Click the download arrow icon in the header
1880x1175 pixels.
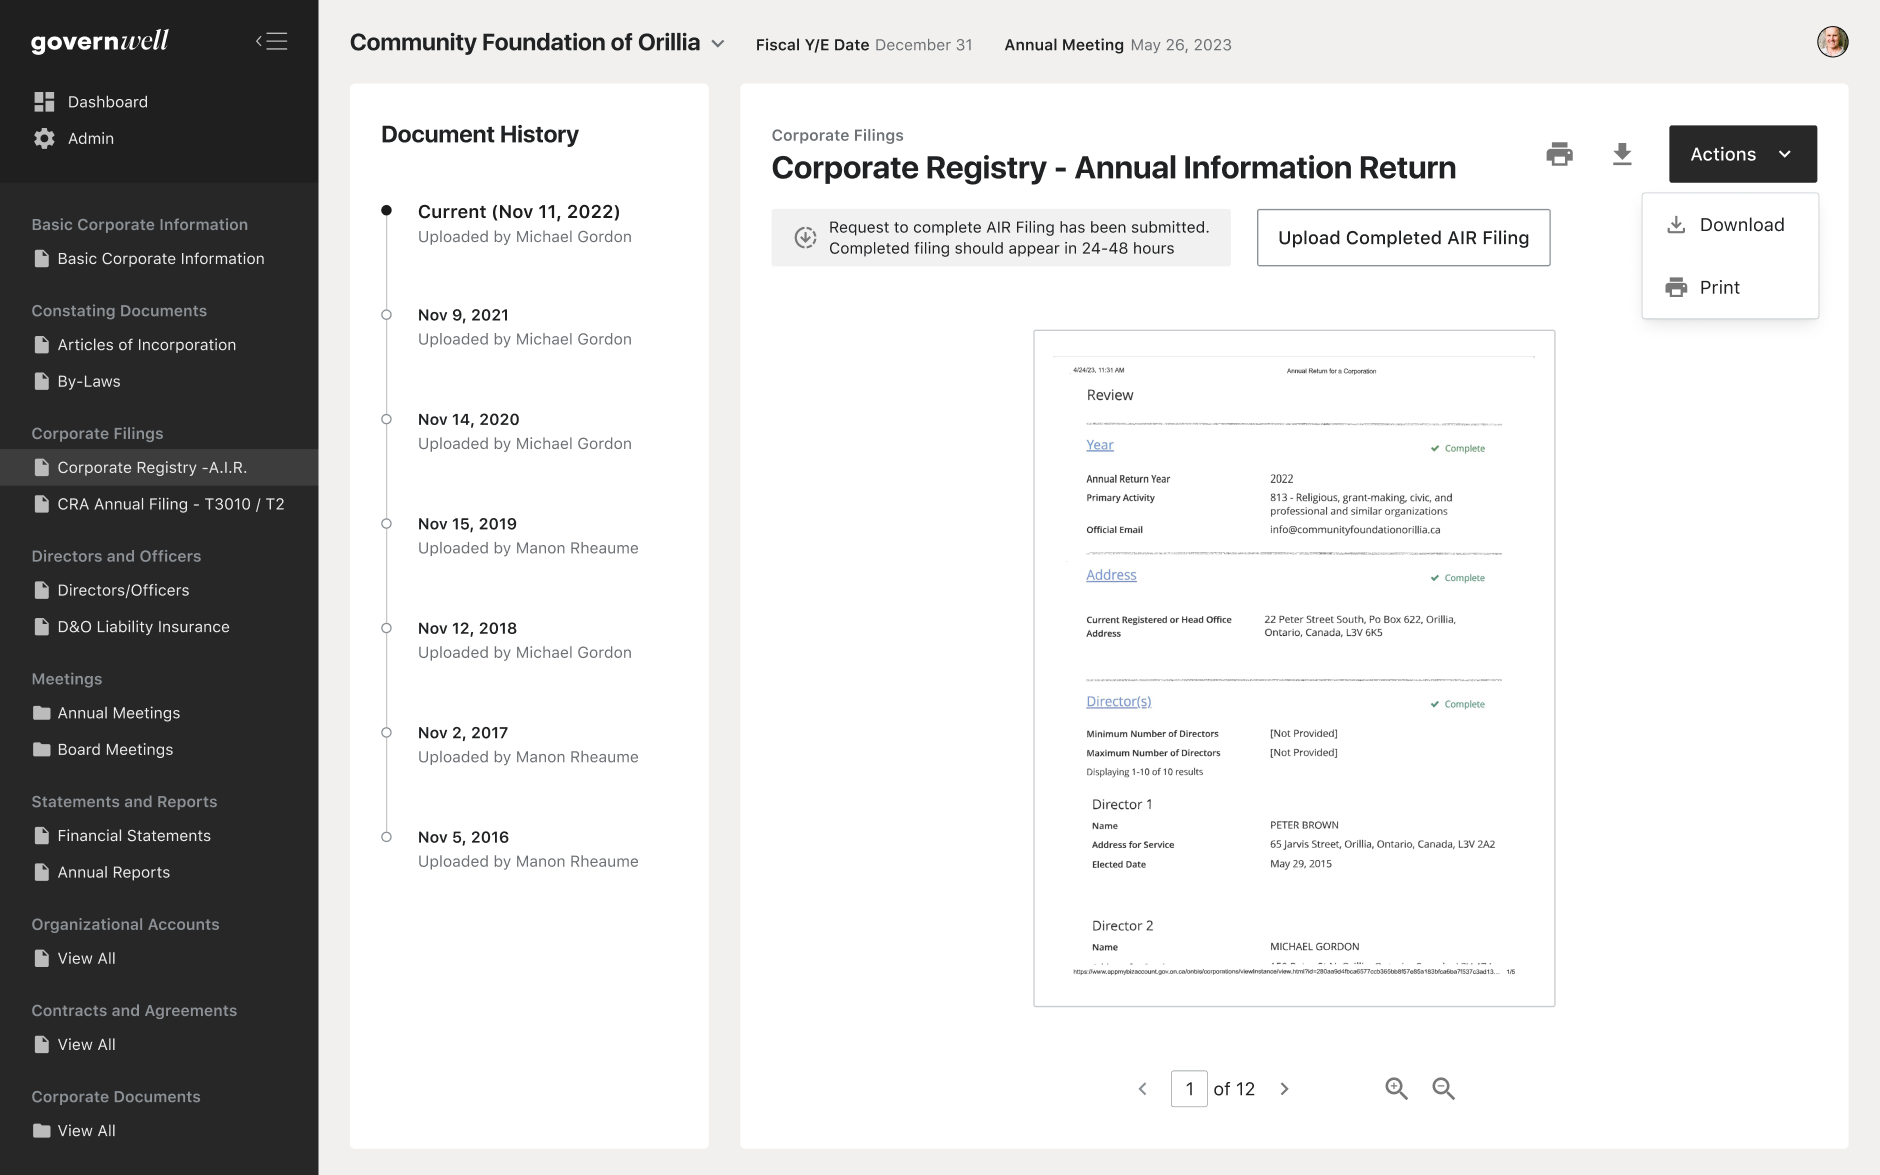click(1622, 154)
